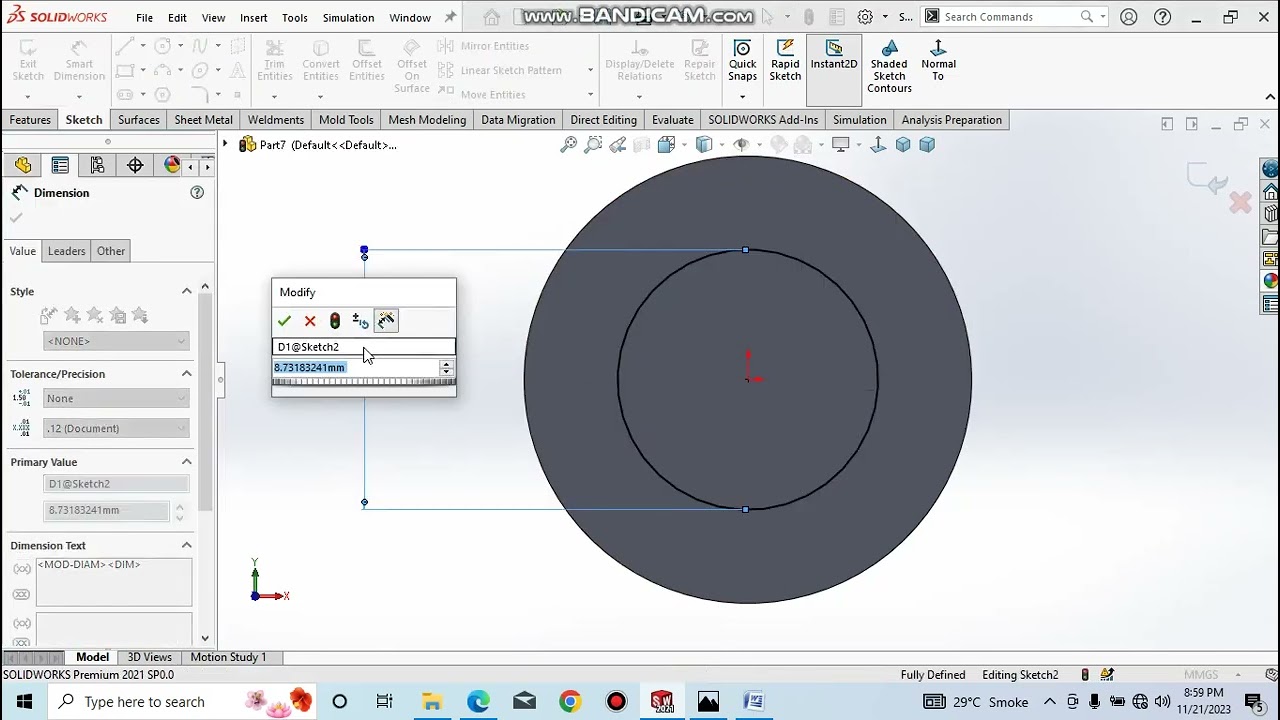This screenshot has height=720, width=1280.
Task: Open Google Chrome from the taskbar
Action: coord(570,701)
